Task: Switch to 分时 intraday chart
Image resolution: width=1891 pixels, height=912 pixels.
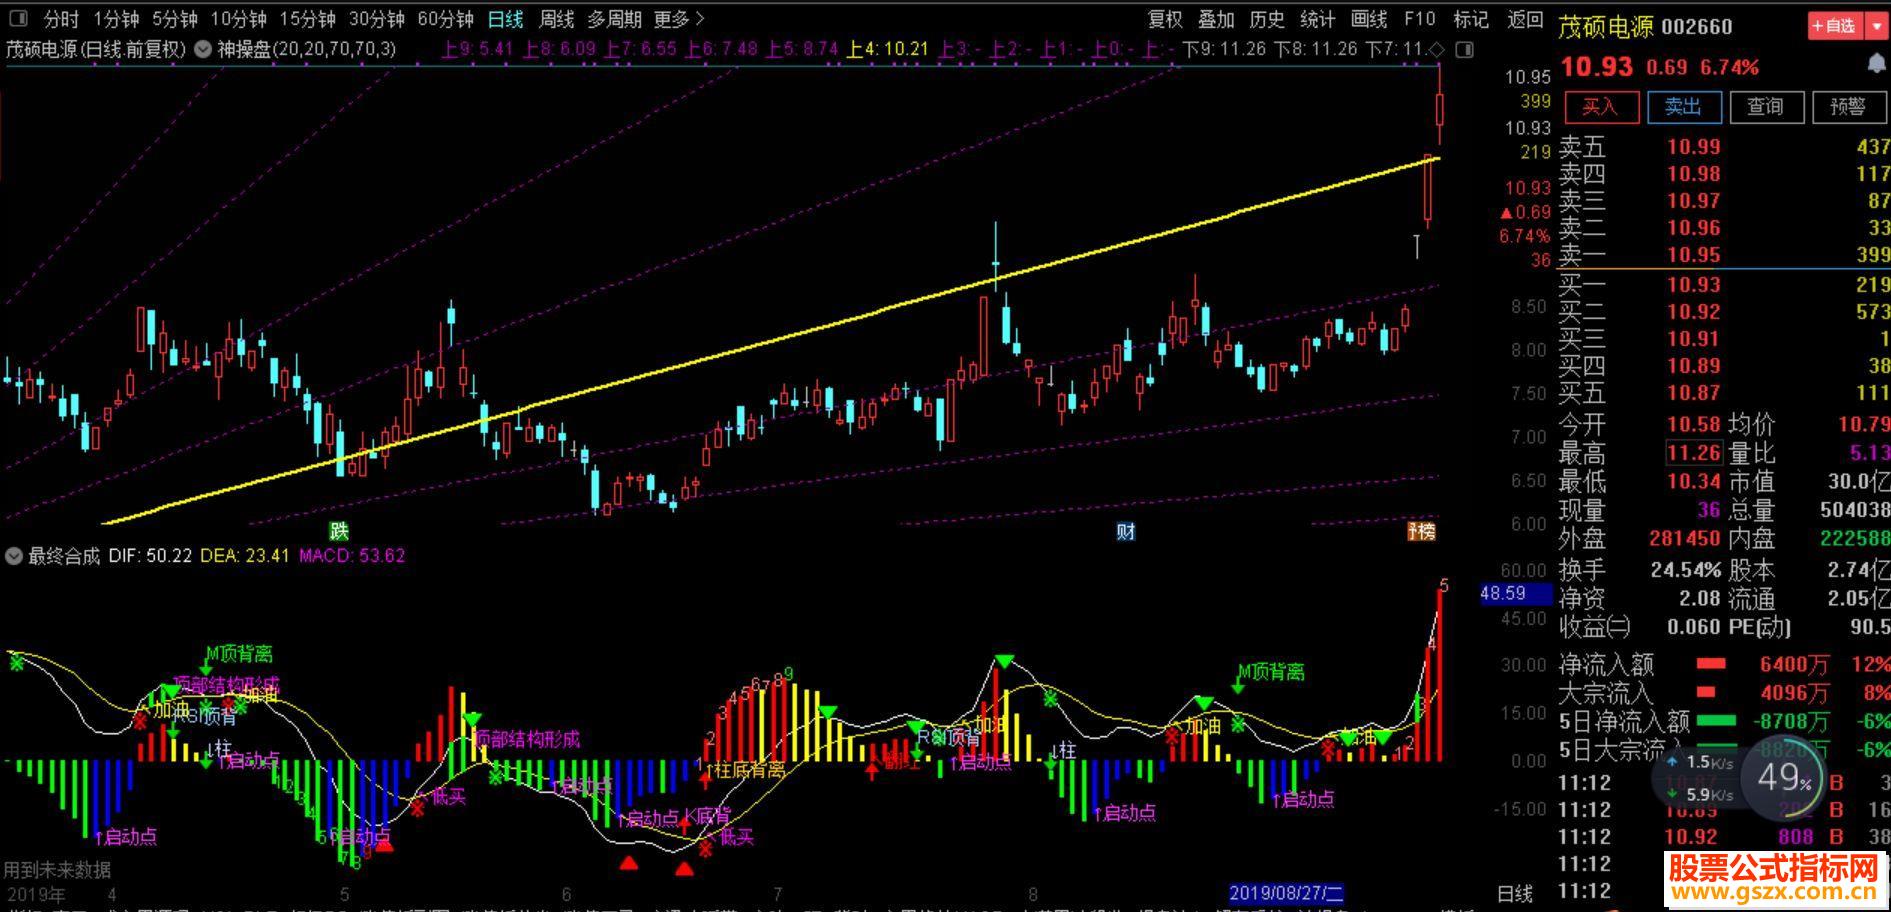Action: click(x=61, y=20)
